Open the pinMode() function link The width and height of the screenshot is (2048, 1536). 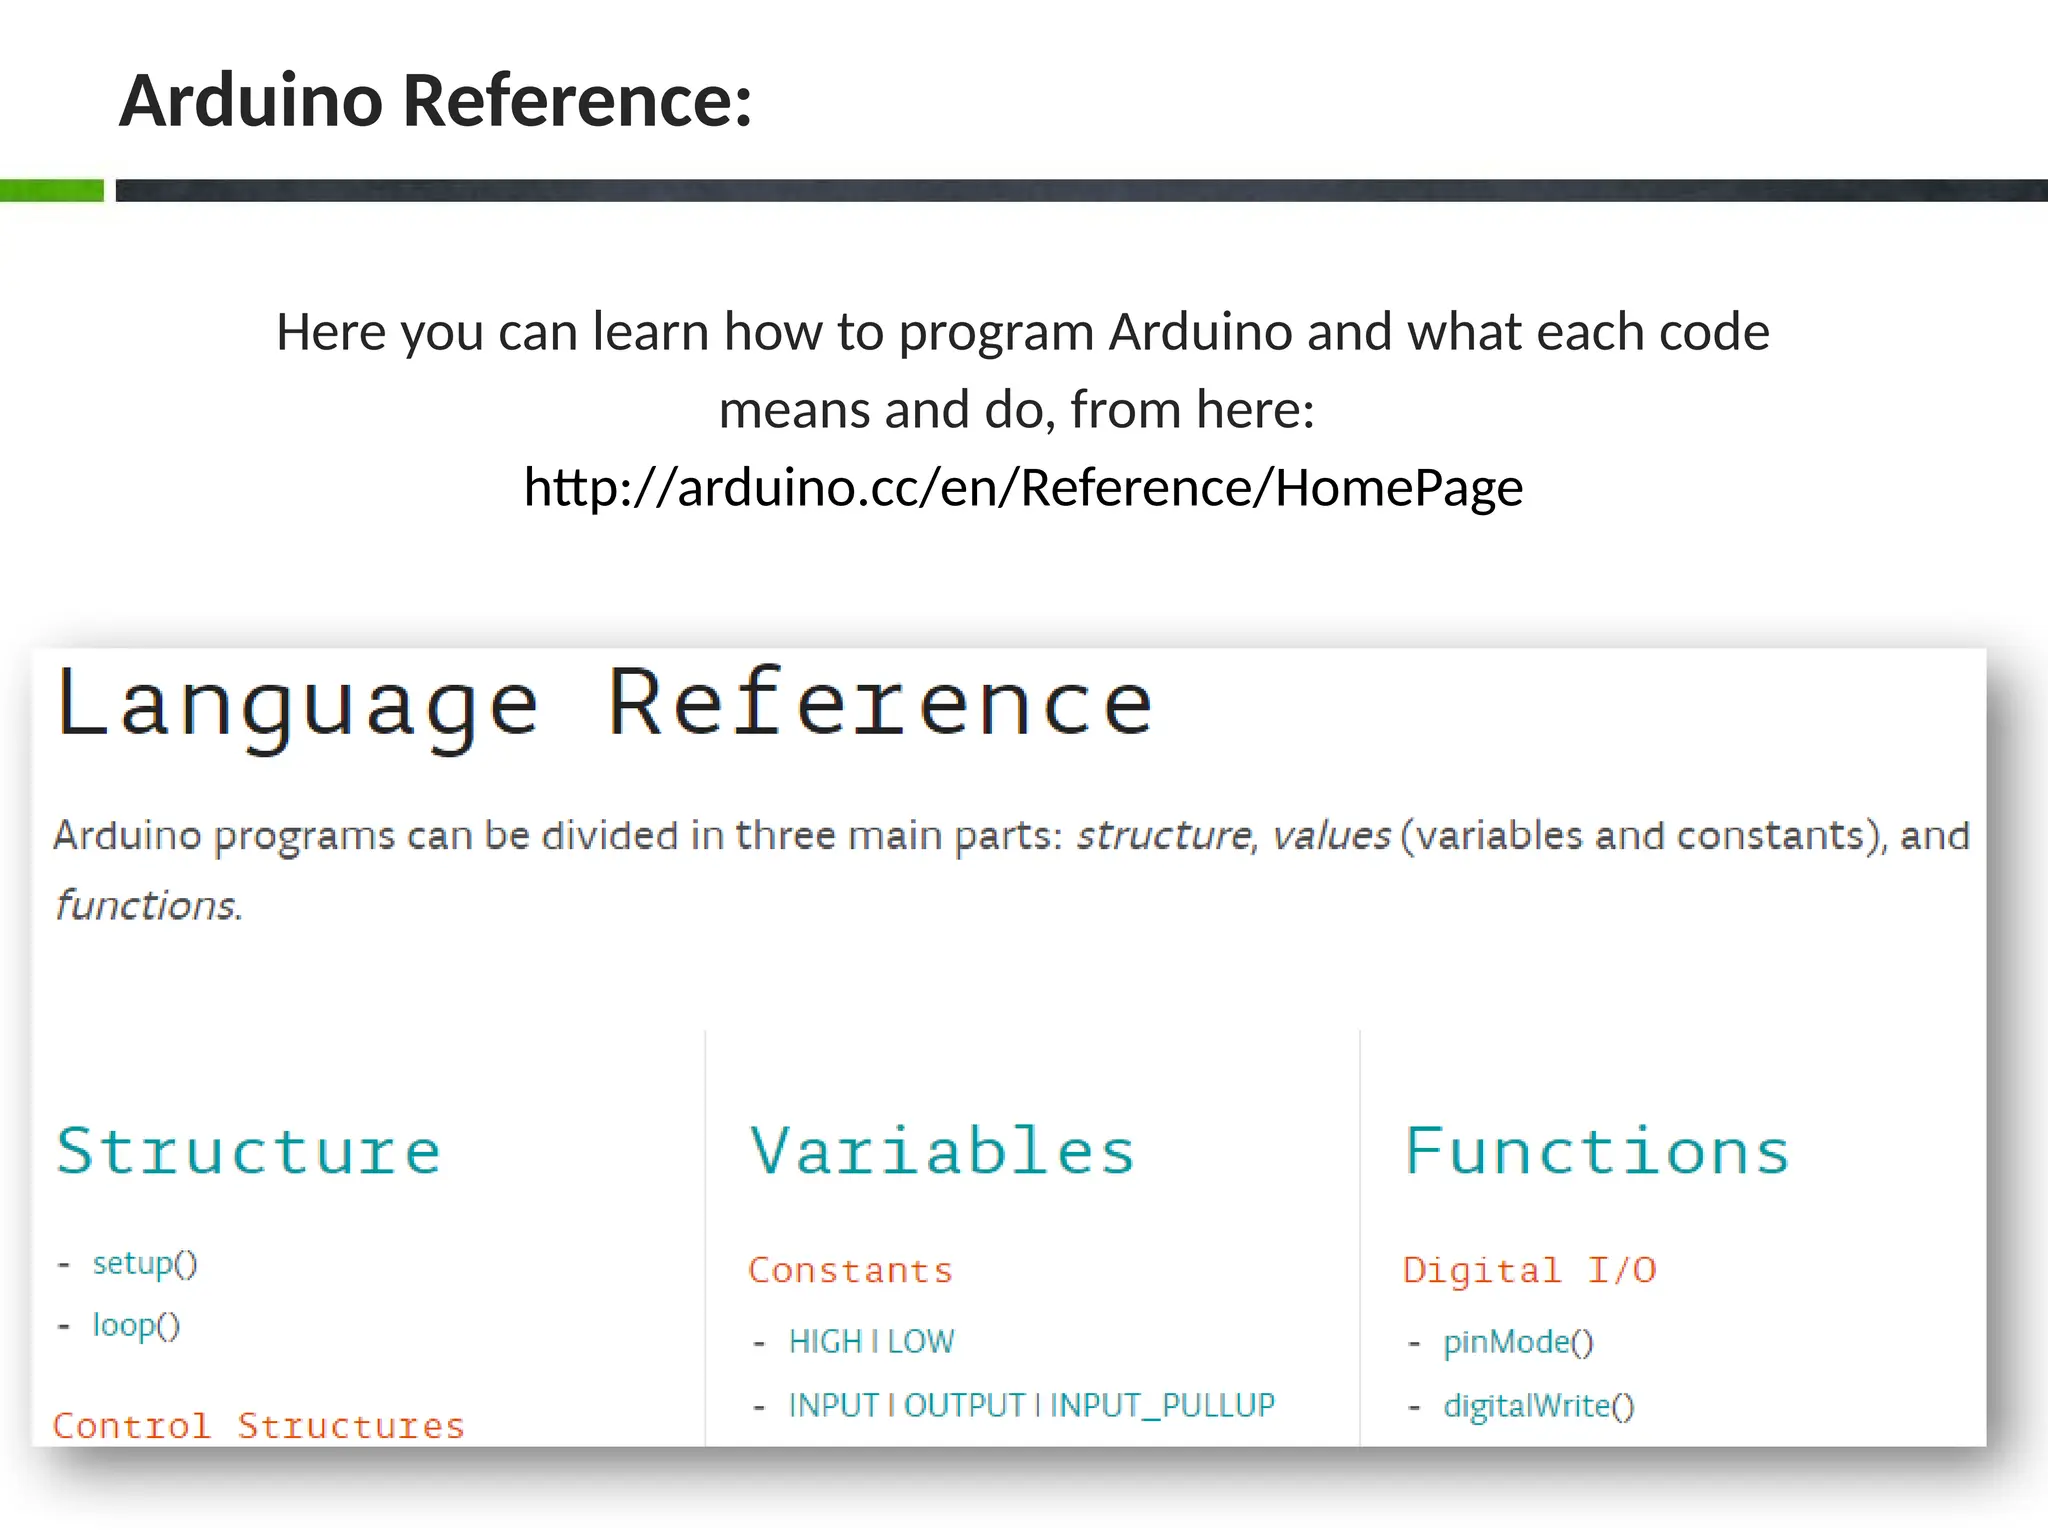coord(1518,1342)
